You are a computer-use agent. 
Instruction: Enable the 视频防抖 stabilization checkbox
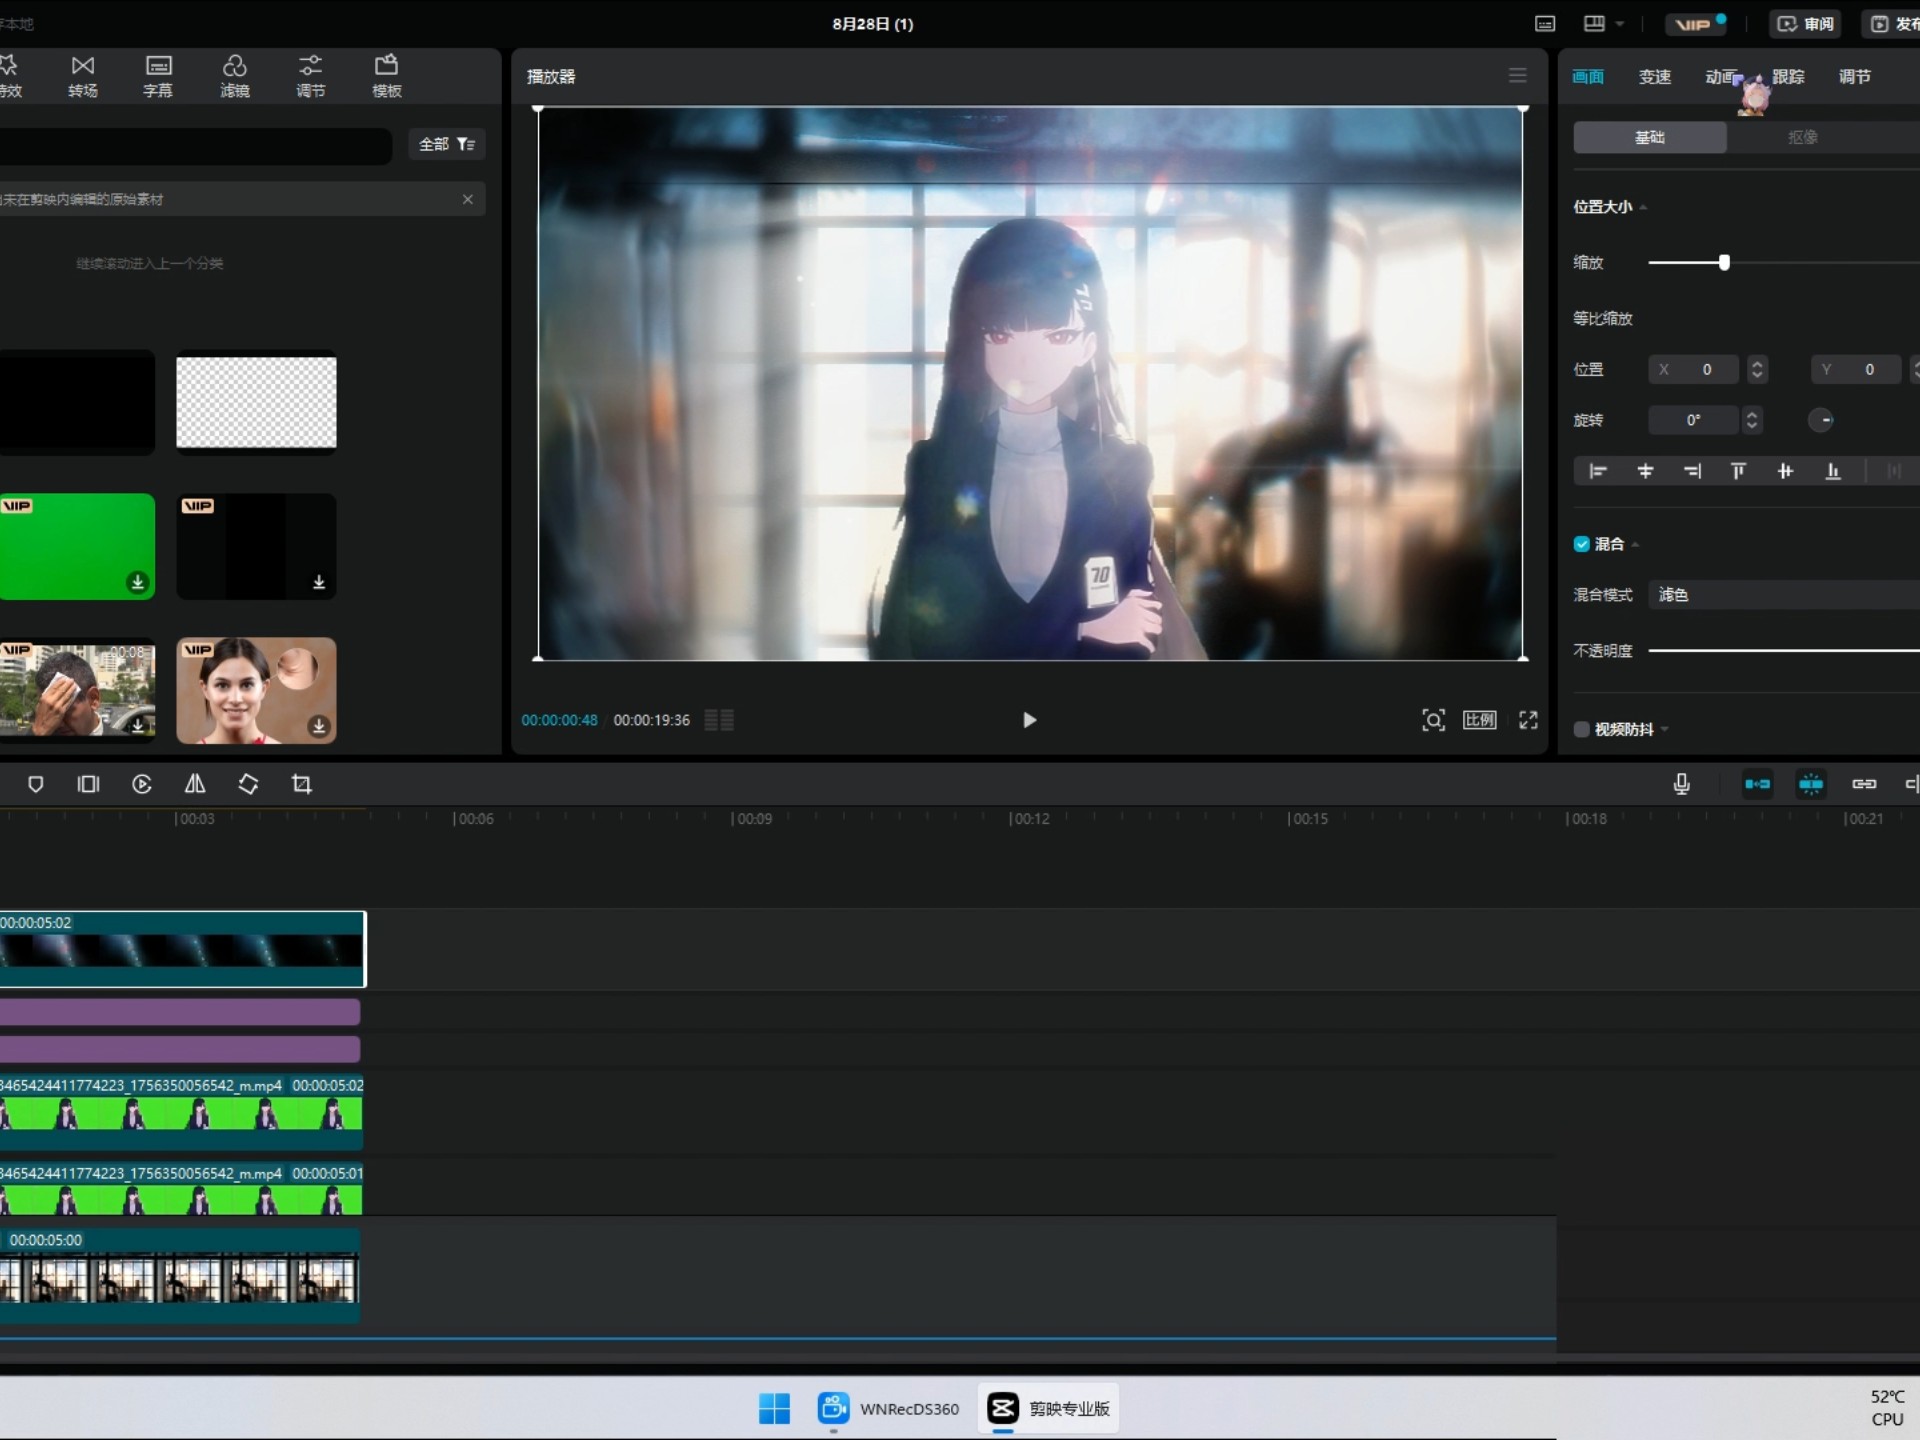(x=1582, y=729)
